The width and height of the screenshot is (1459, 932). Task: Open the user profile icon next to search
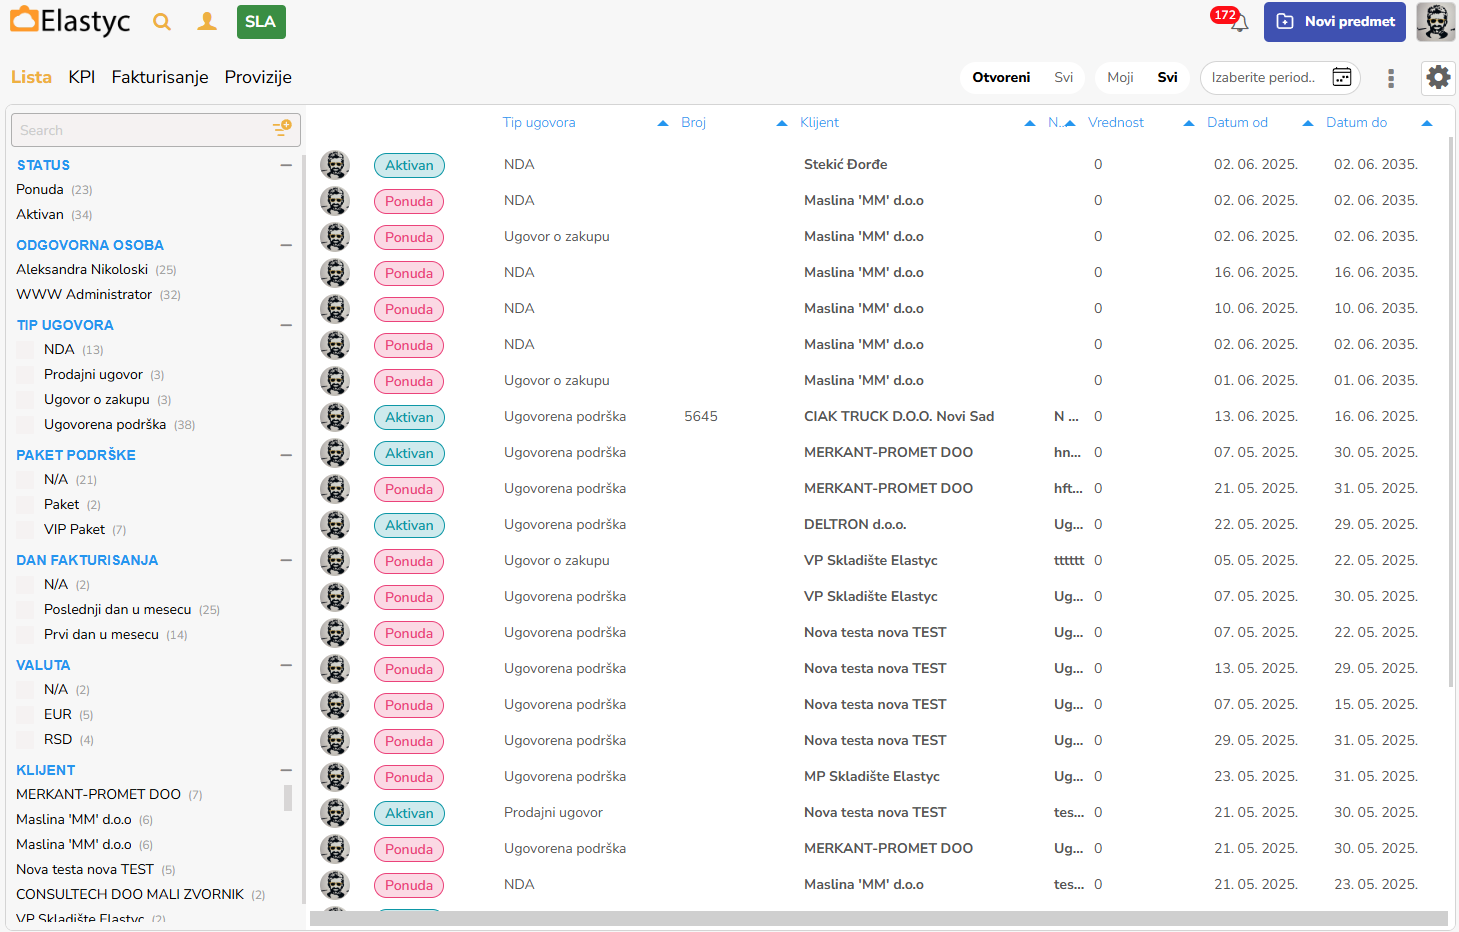coord(207,22)
